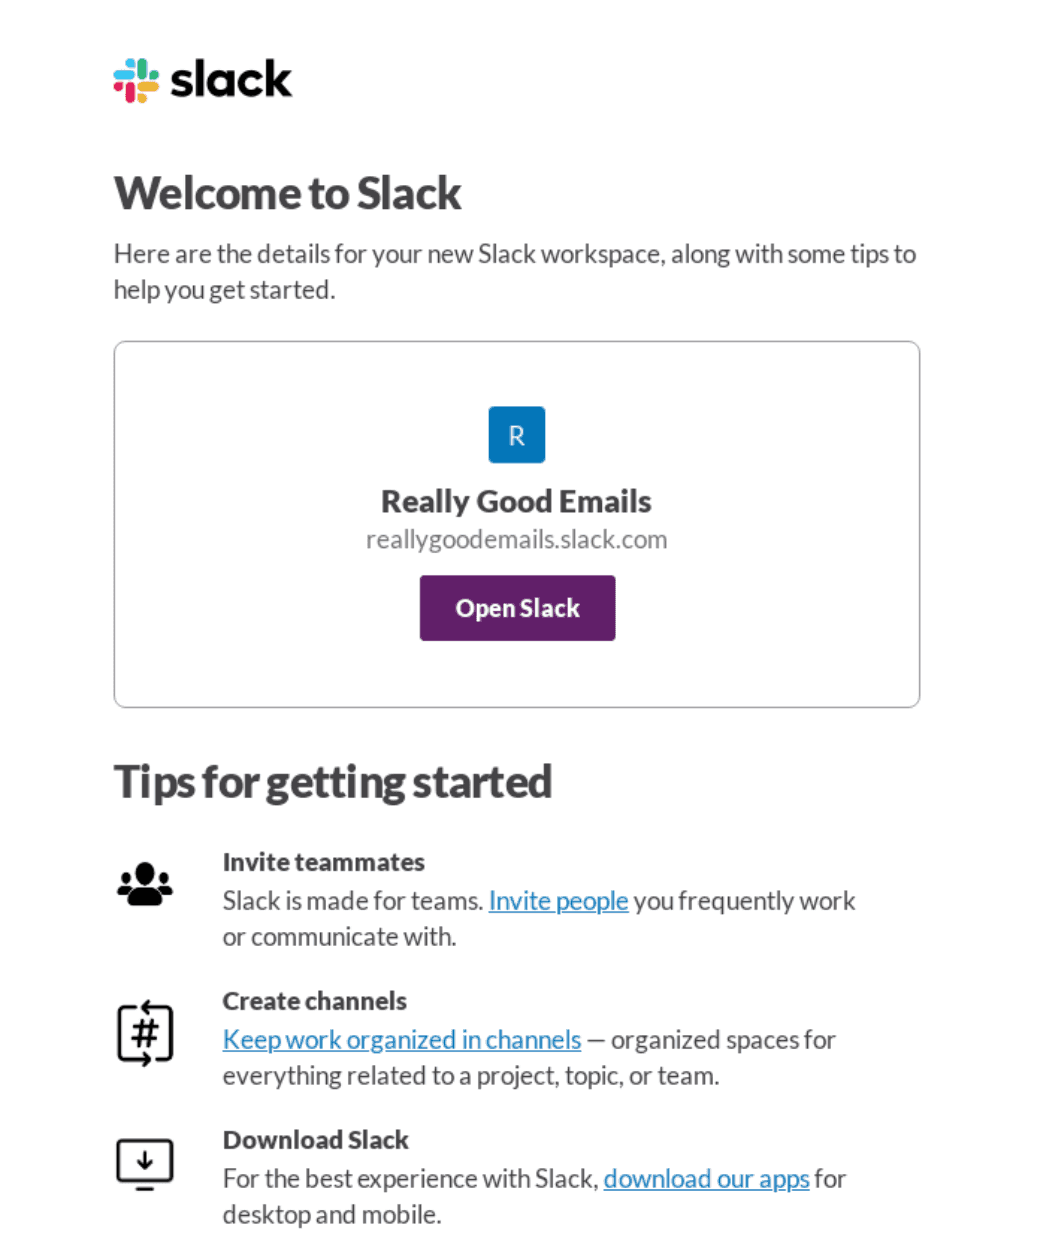1048x1256 pixels.
Task: Click the Invite teammates people icon
Action: point(144,884)
